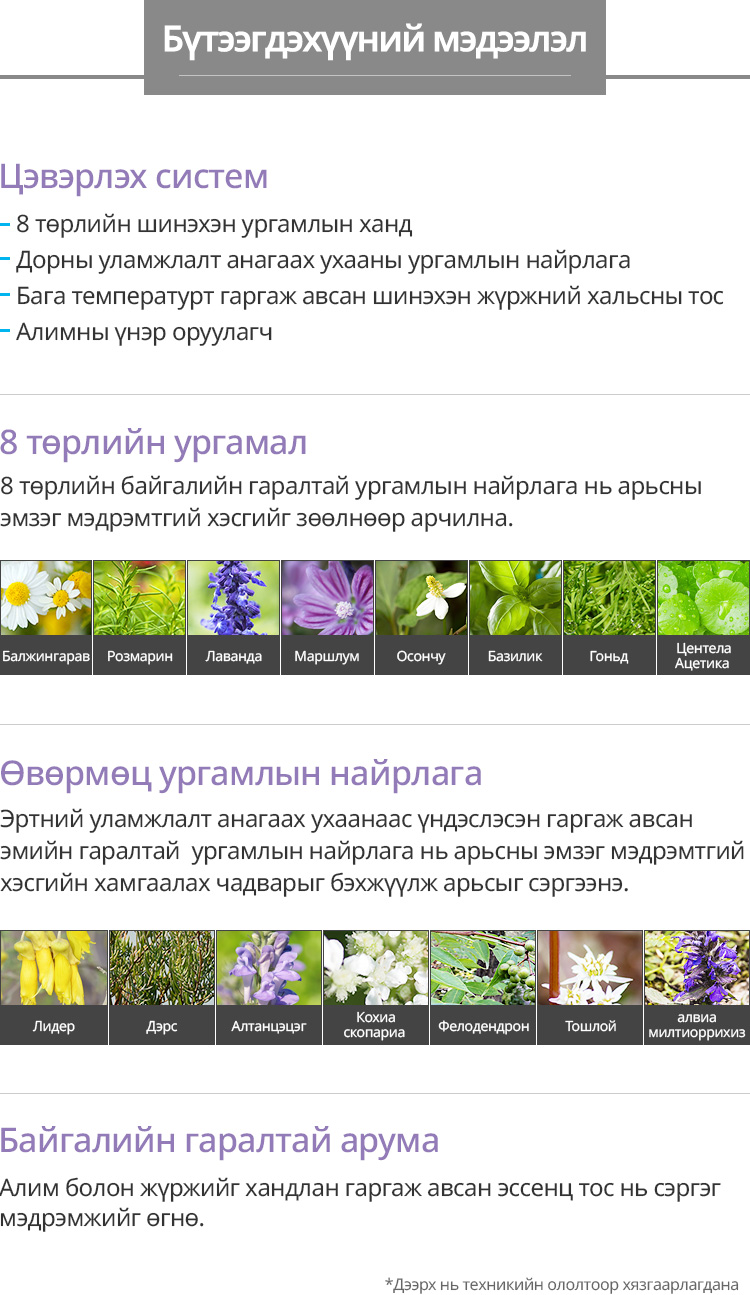Click the 8 төрлийн ургамал heading
This screenshot has height=1295, width=750.
(x=153, y=442)
